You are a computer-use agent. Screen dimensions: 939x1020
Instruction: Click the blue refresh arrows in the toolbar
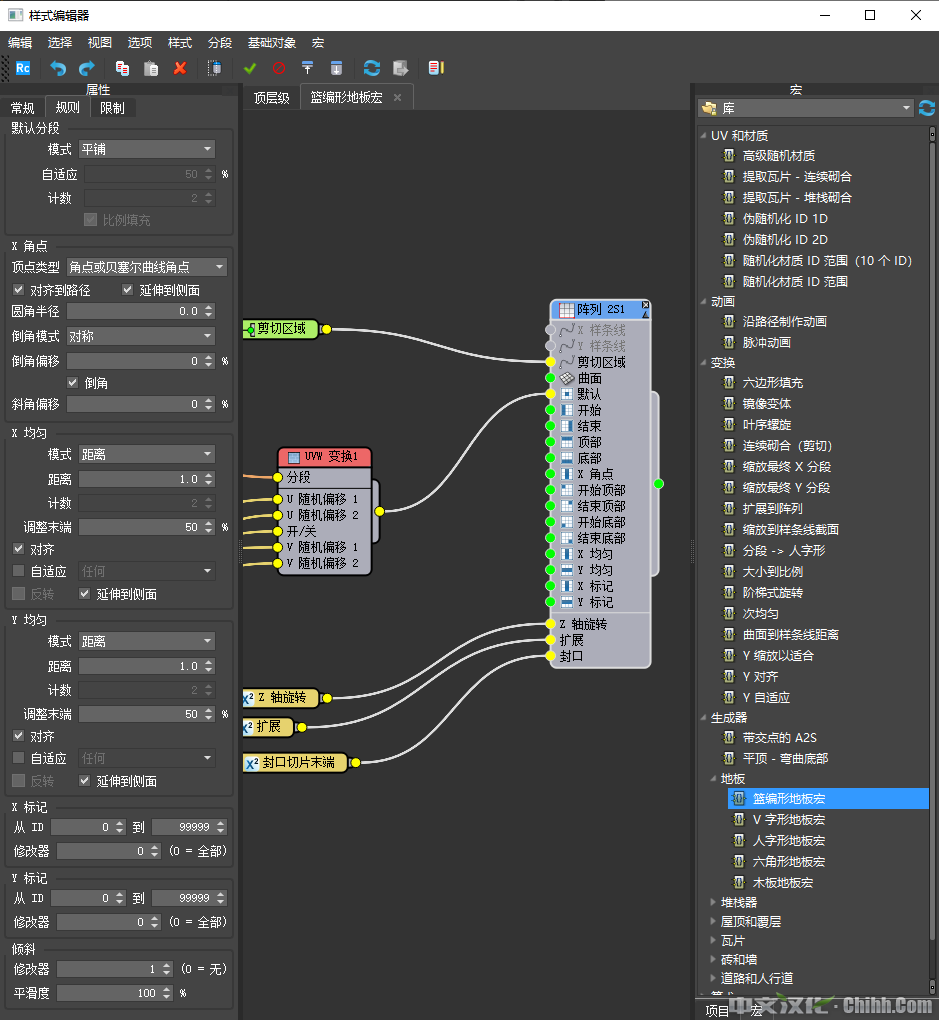click(372, 68)
